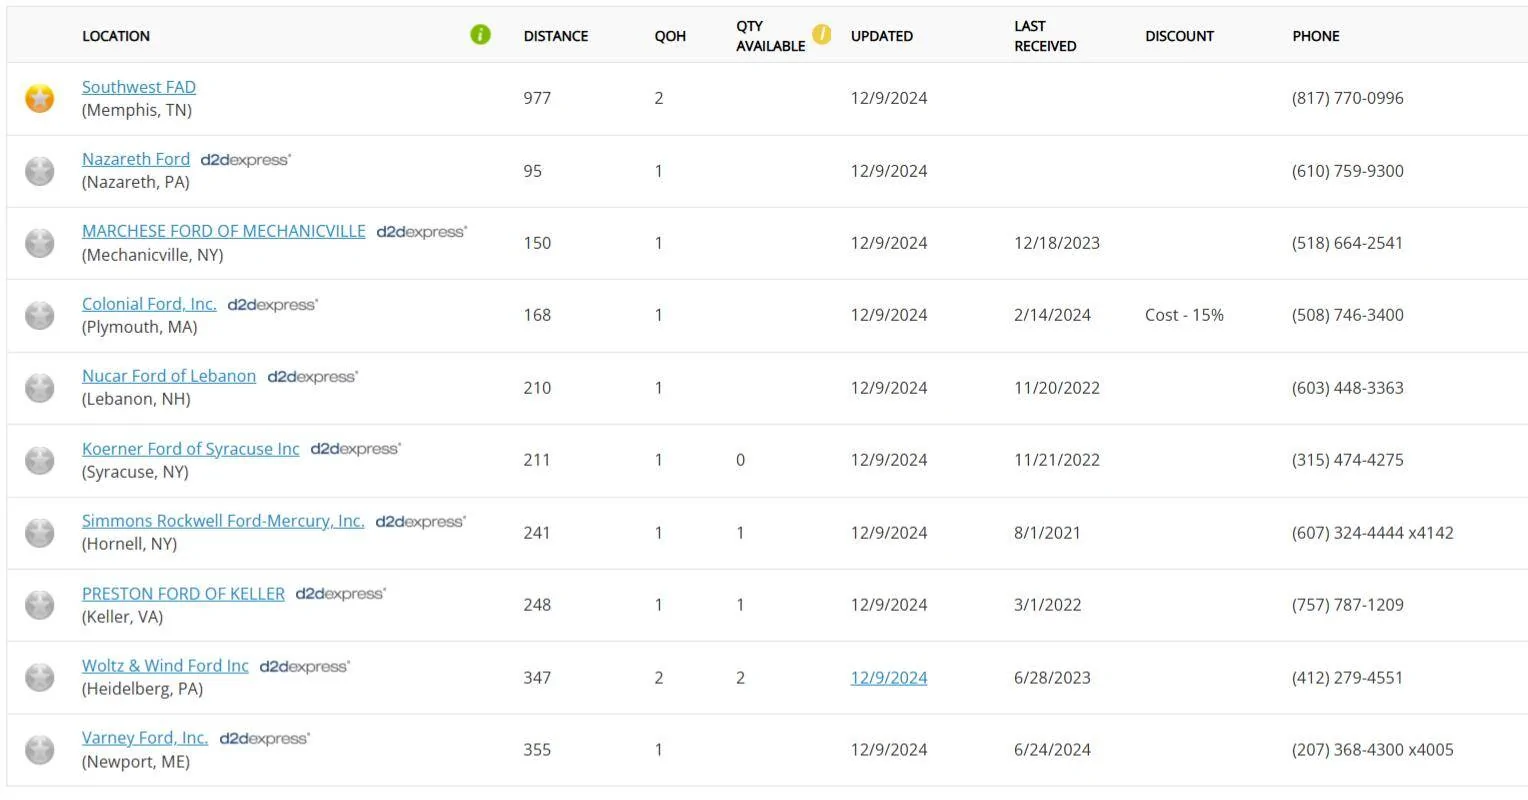The height and width of the screenshot is (800, 1528).
Task: Click the LAST RECEIVED column header
Action: pos(1045,36)
